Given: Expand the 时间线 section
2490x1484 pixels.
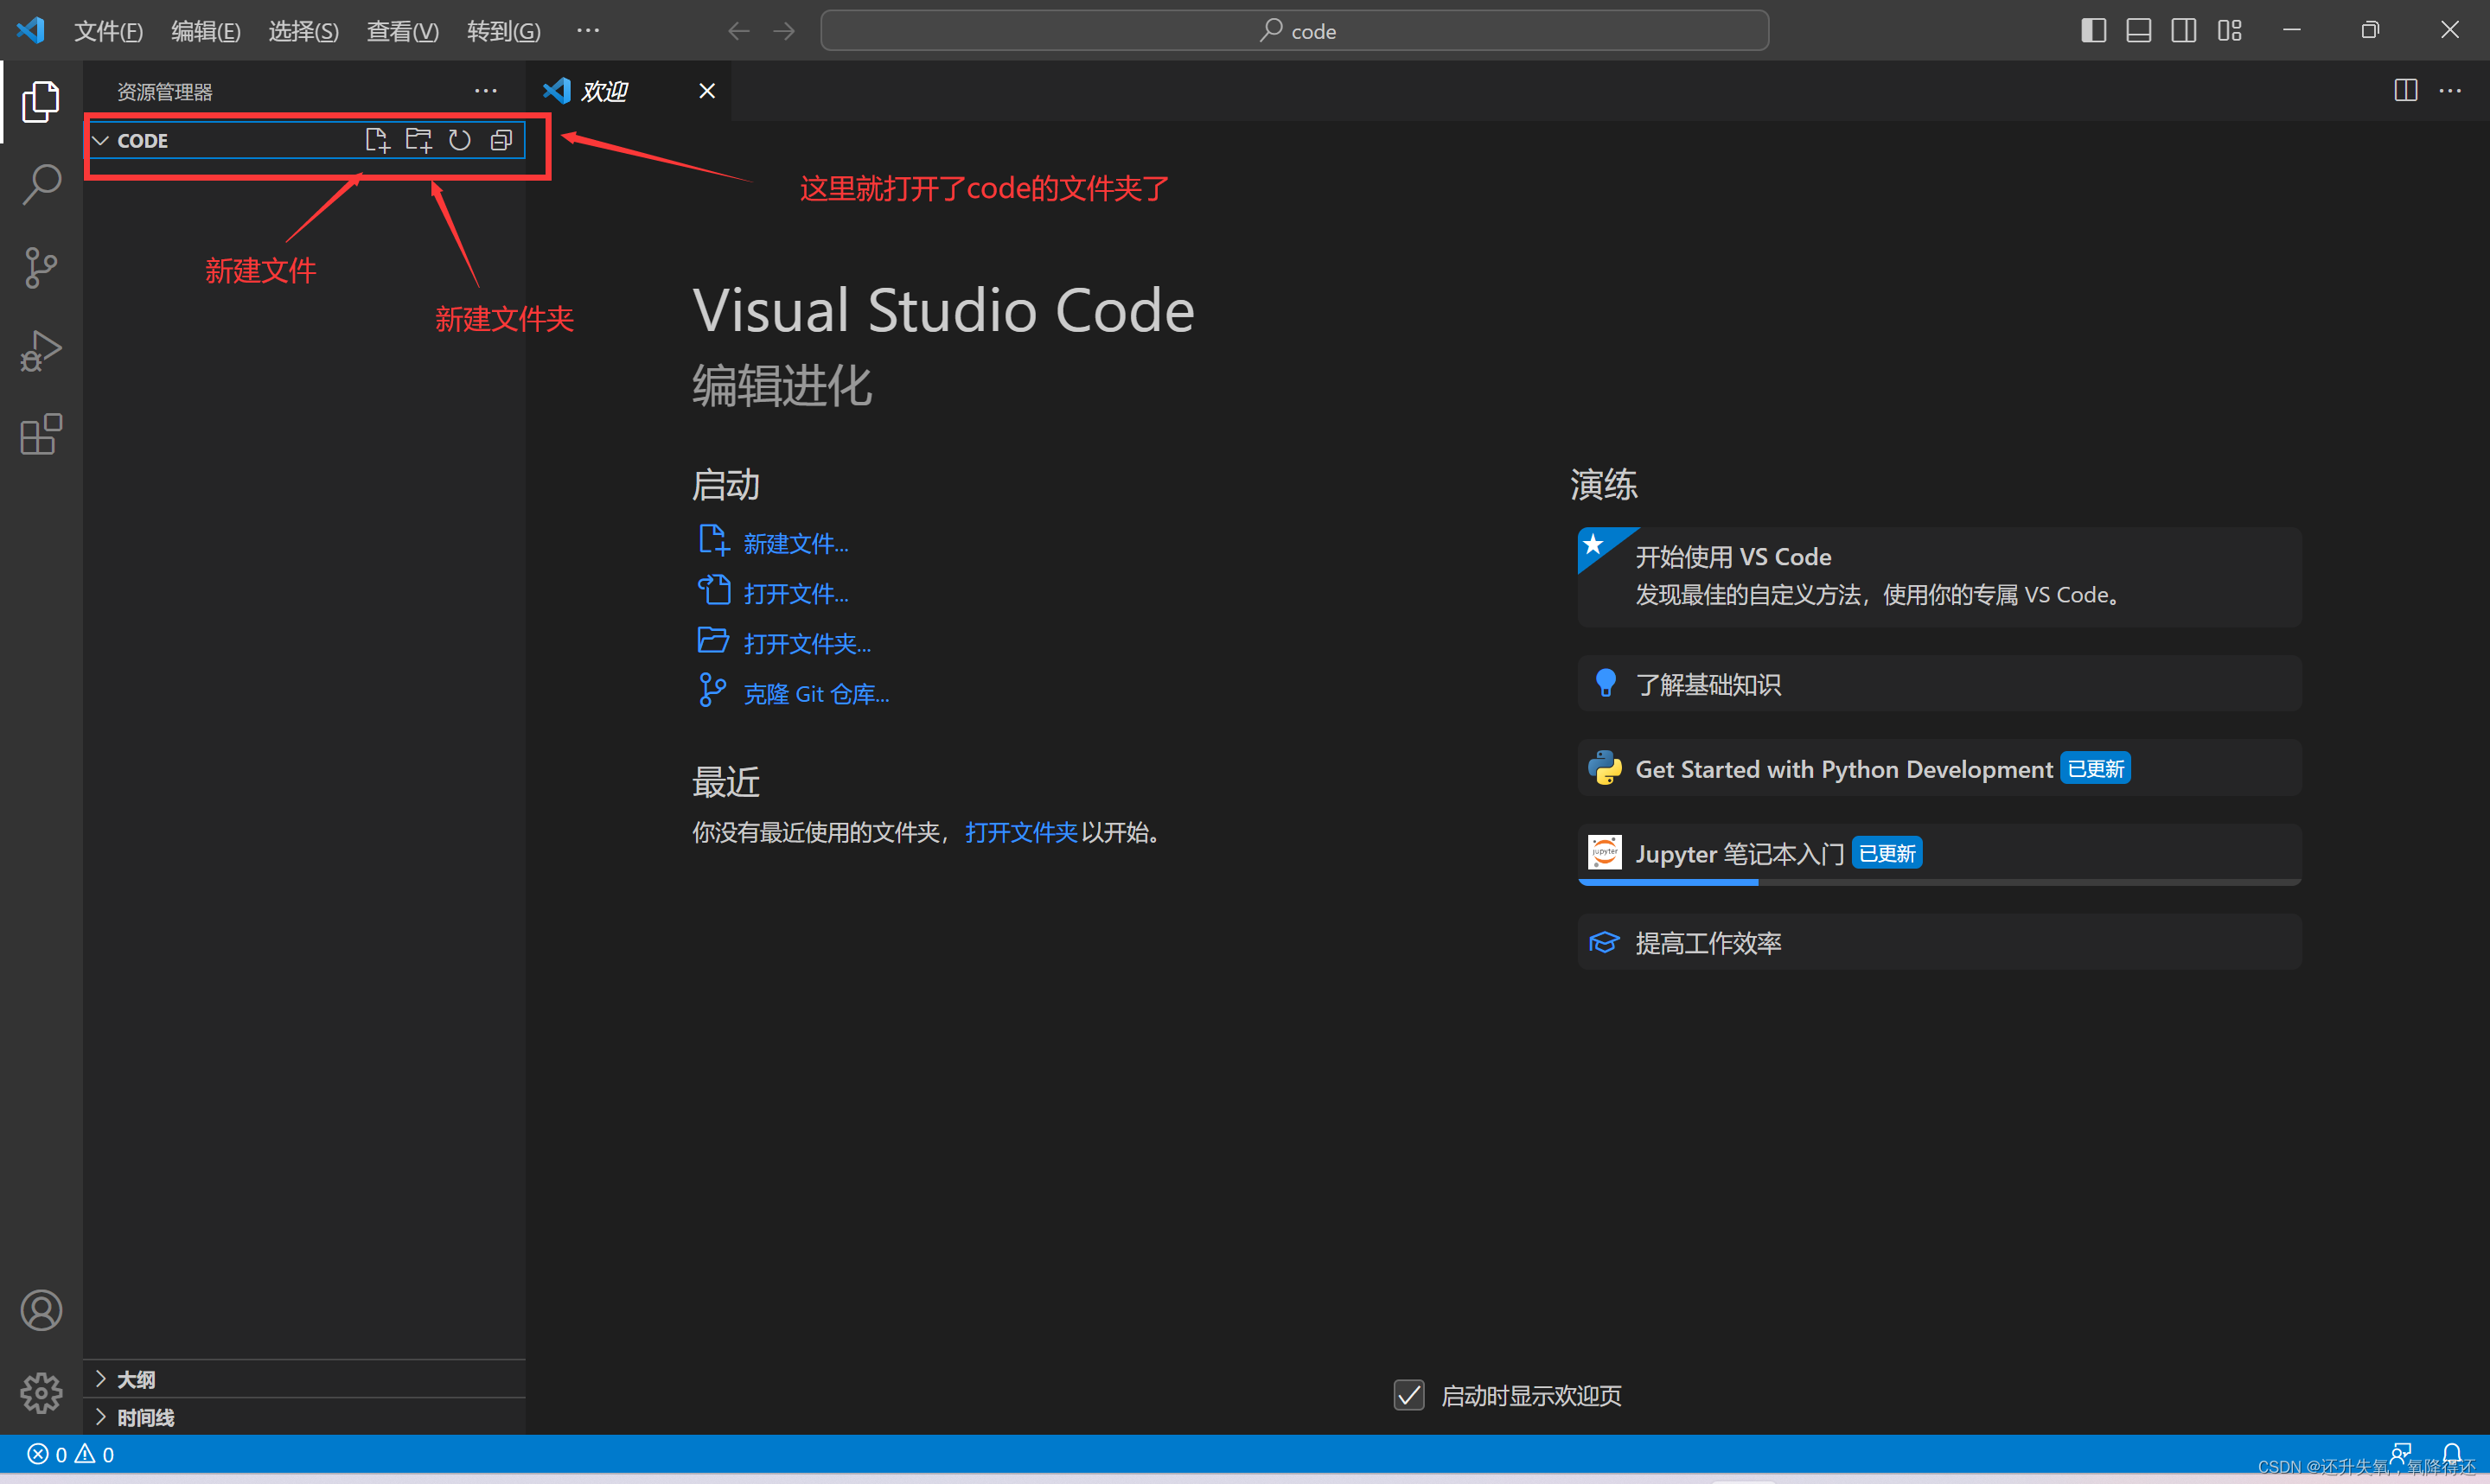Looking at the screenshot, I should coord(305,1417).
